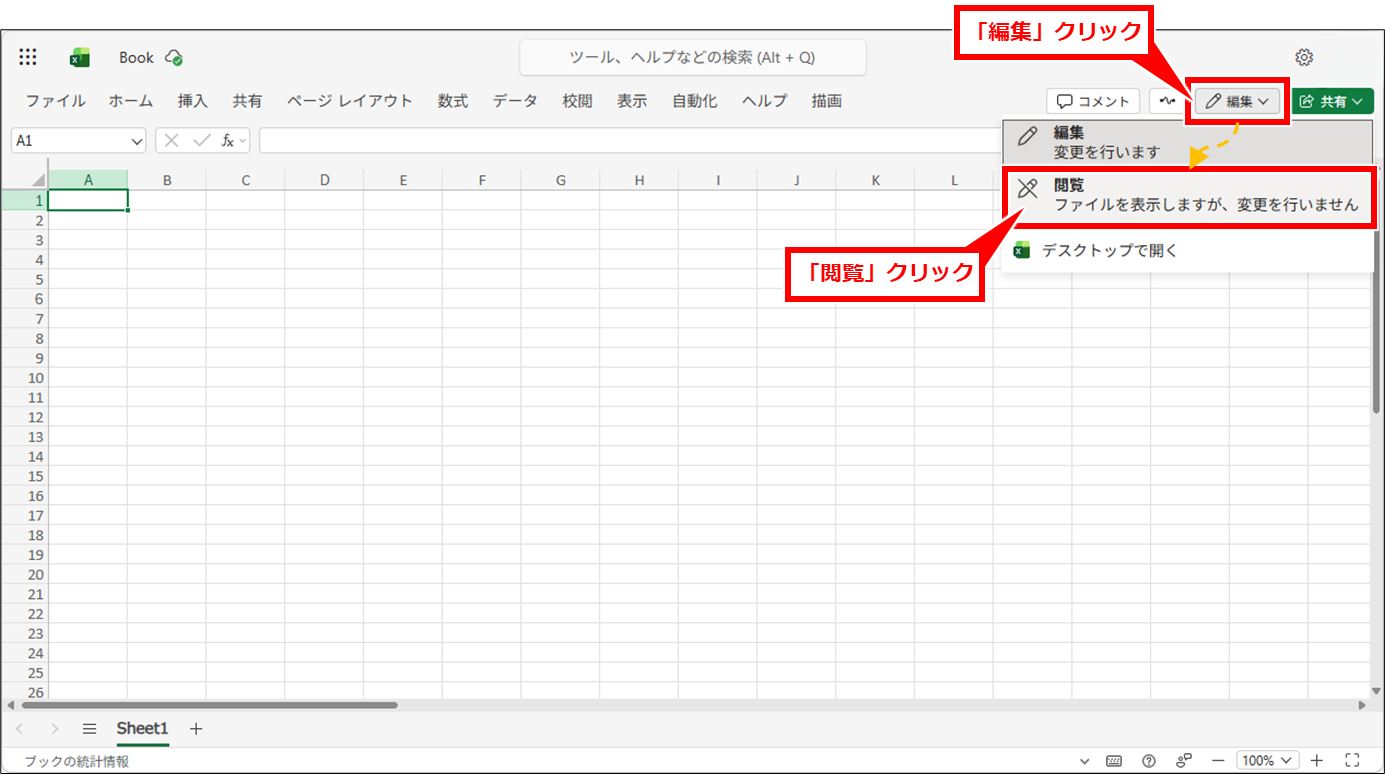
Task: Toggle full screen view icon
Action: click(1352, 761)
